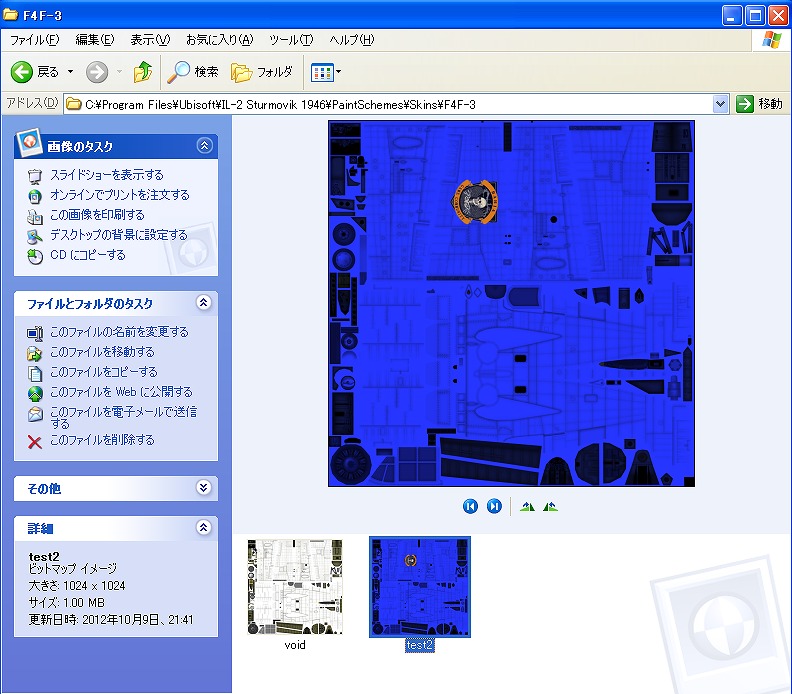Open the ファイル(F) menu
792x694 pixels.
pos(34,40)
